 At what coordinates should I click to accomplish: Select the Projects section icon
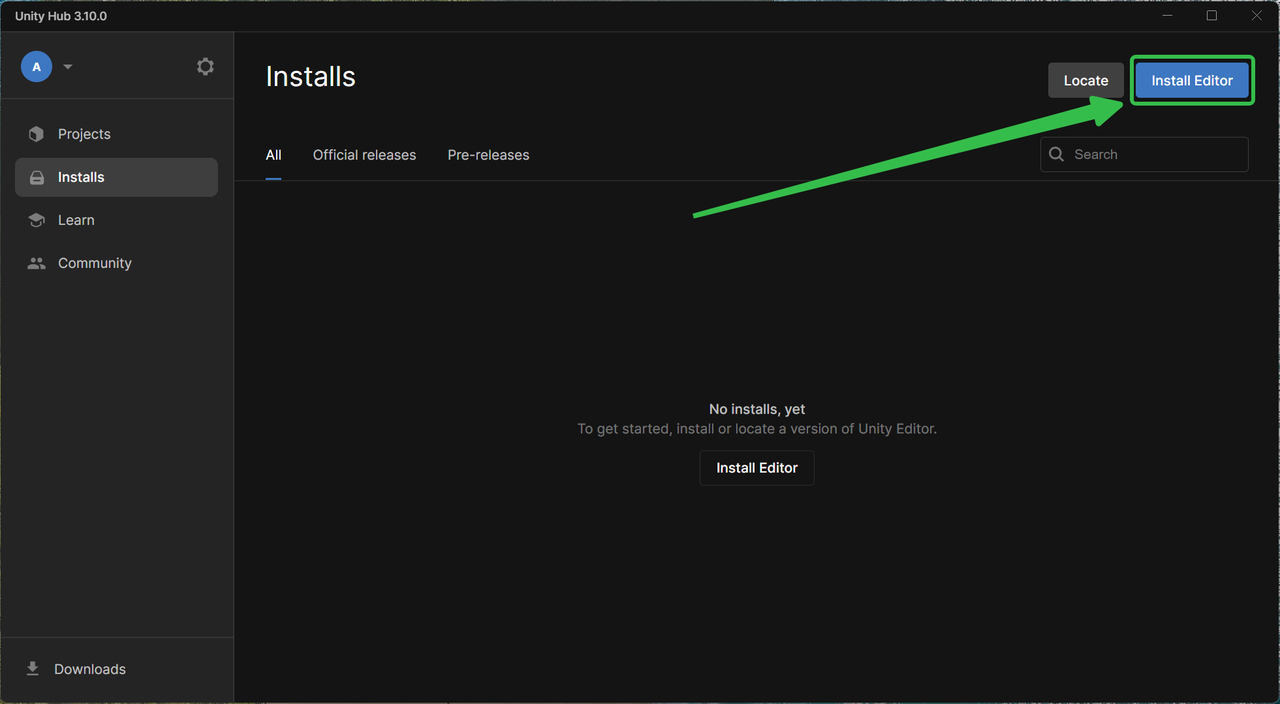[x=36, y=133]
